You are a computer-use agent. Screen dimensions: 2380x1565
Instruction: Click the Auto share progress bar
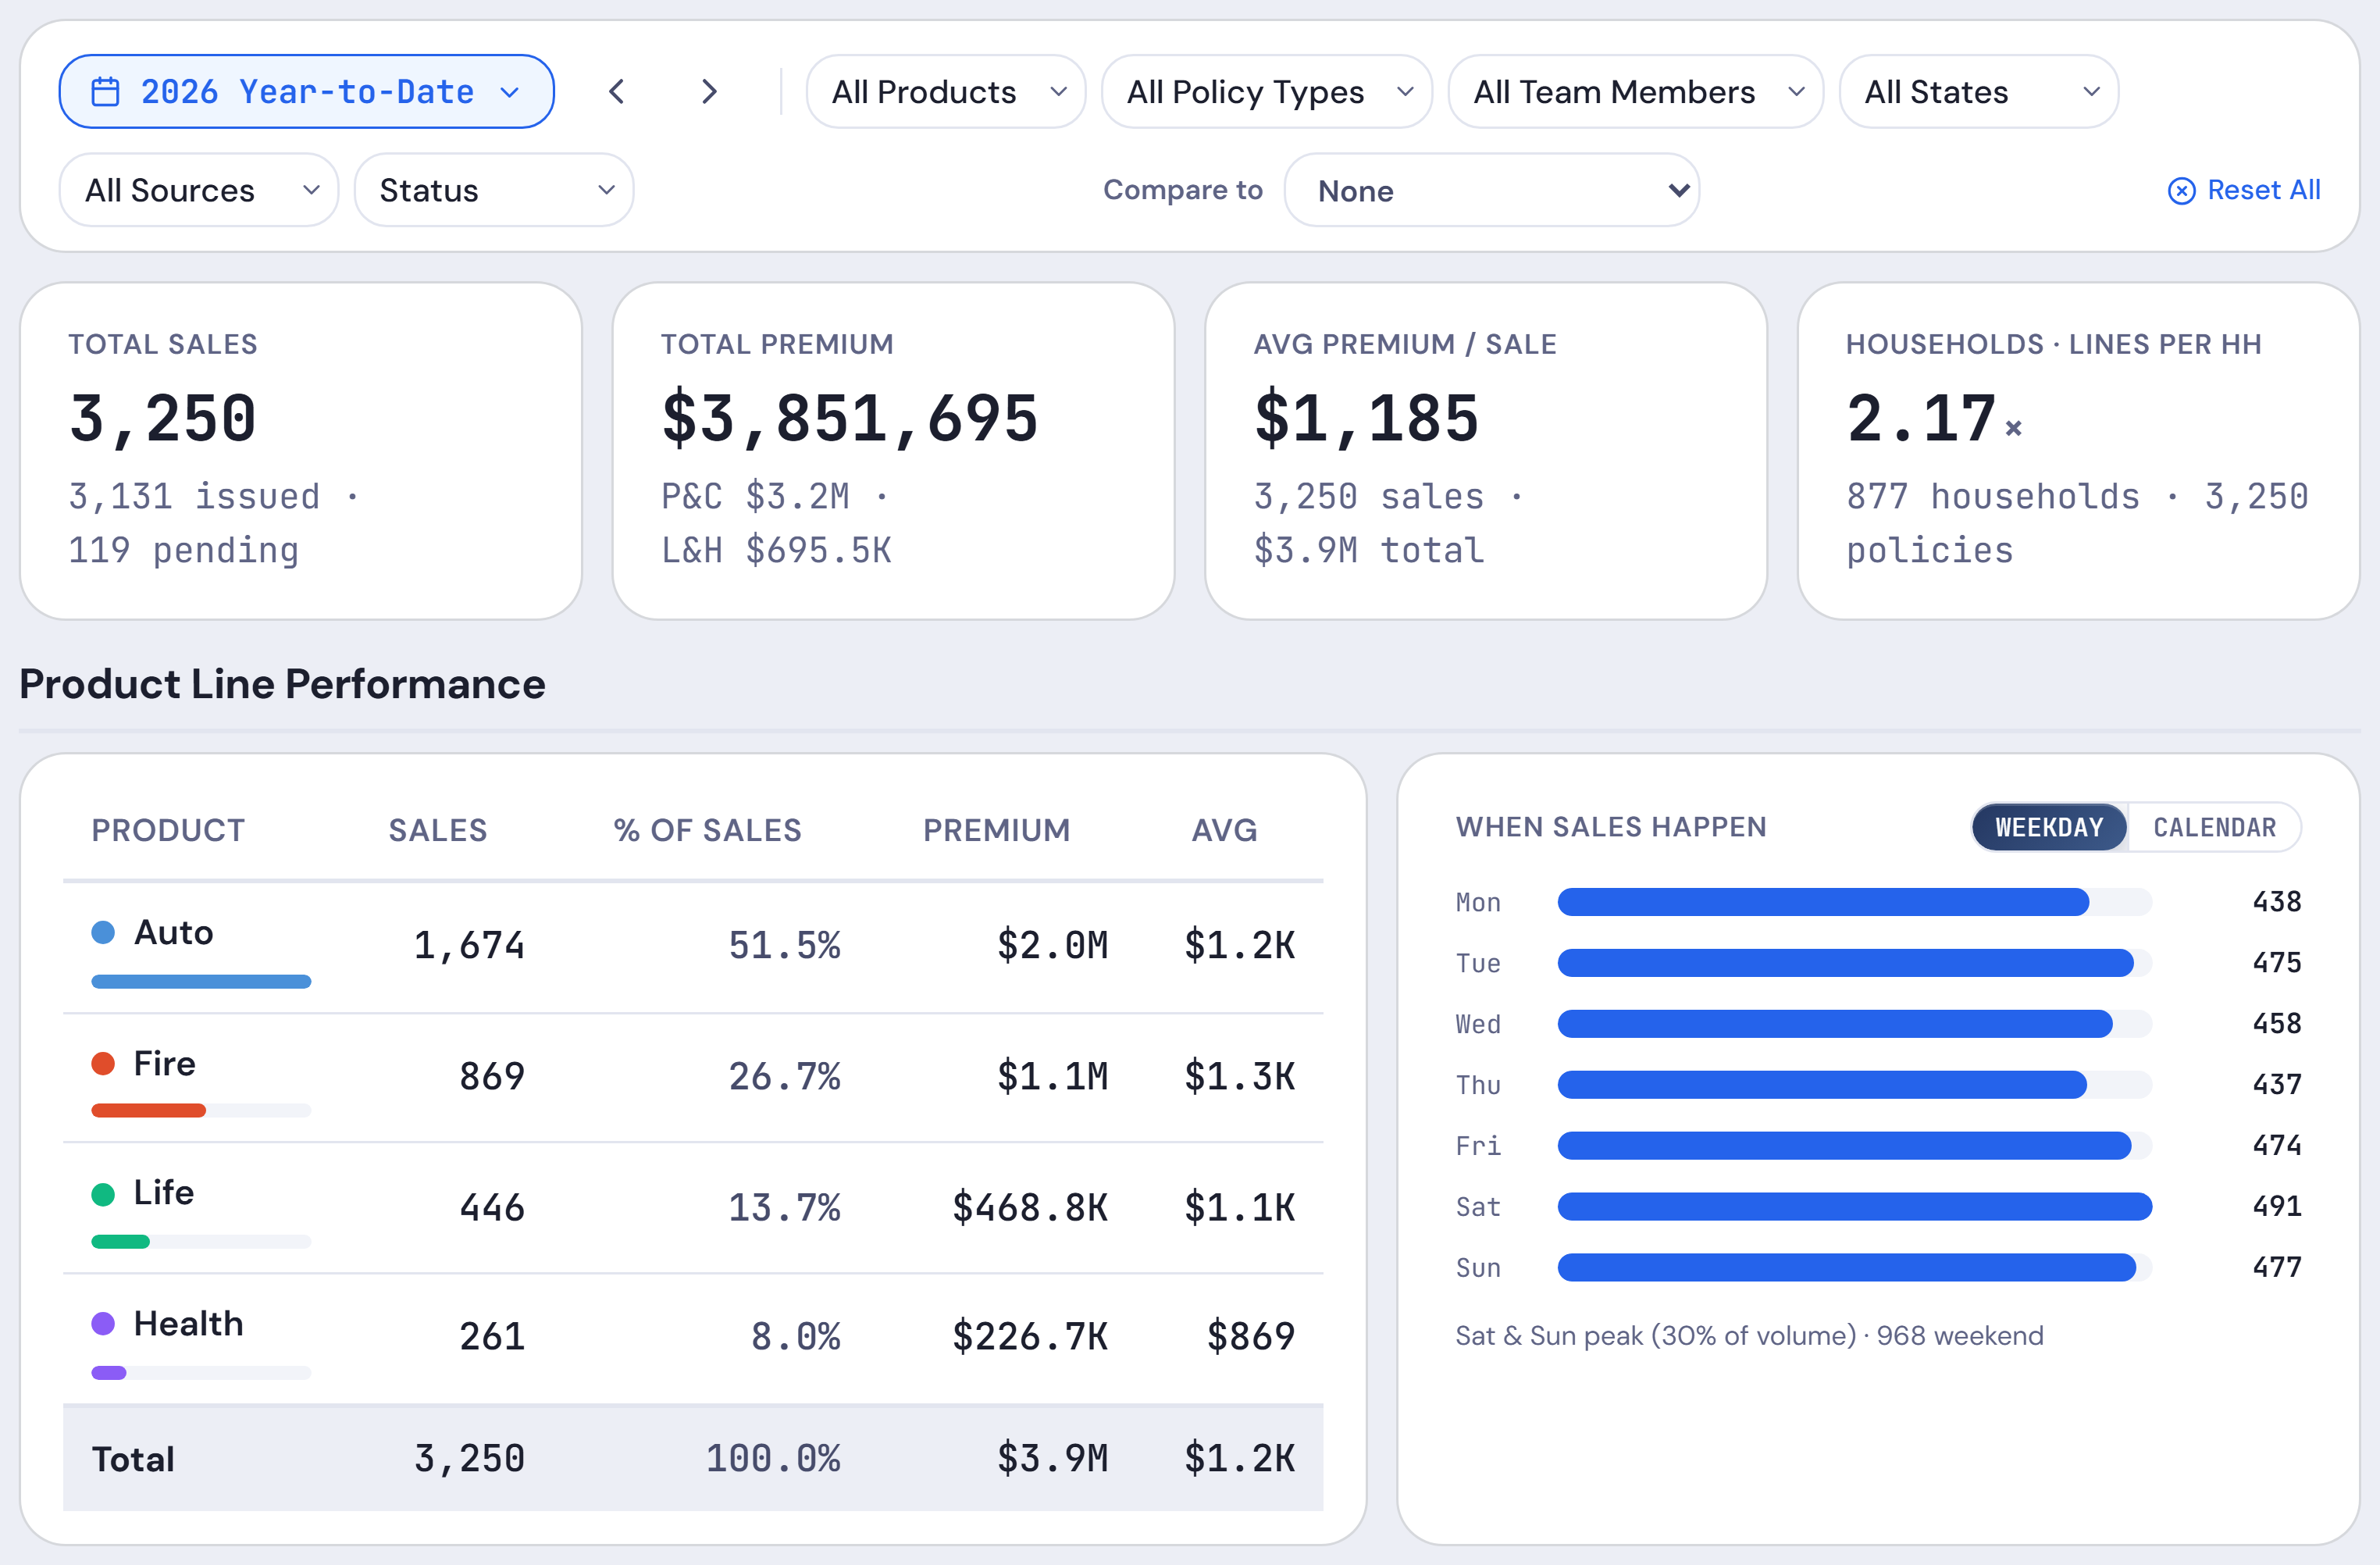tap(201, 982)
